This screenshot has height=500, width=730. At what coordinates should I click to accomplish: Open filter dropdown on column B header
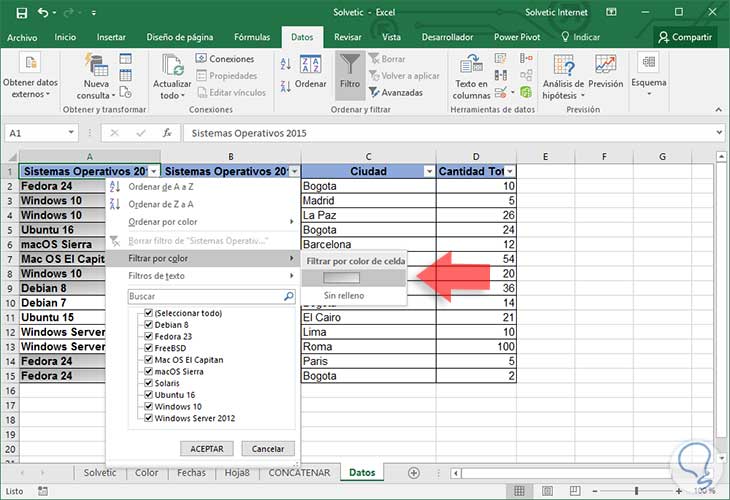(x=295, y=172)
